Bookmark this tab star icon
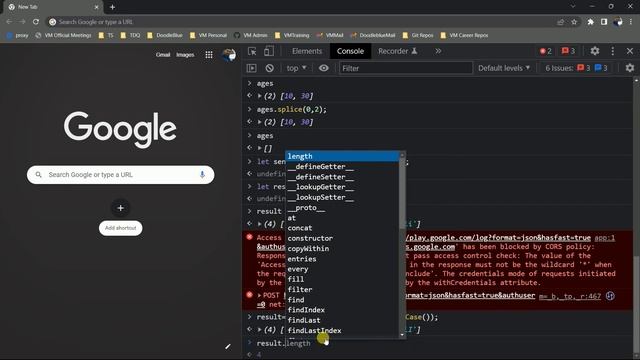Viewport: 640px width, 360px height. [574, 22]
